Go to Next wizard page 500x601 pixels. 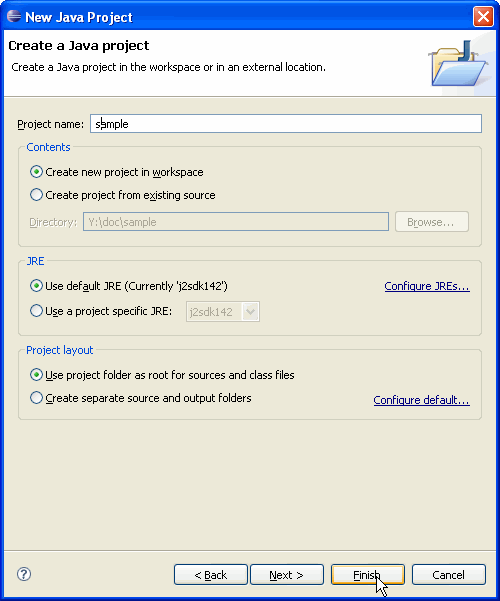click(x=287, y=575)
